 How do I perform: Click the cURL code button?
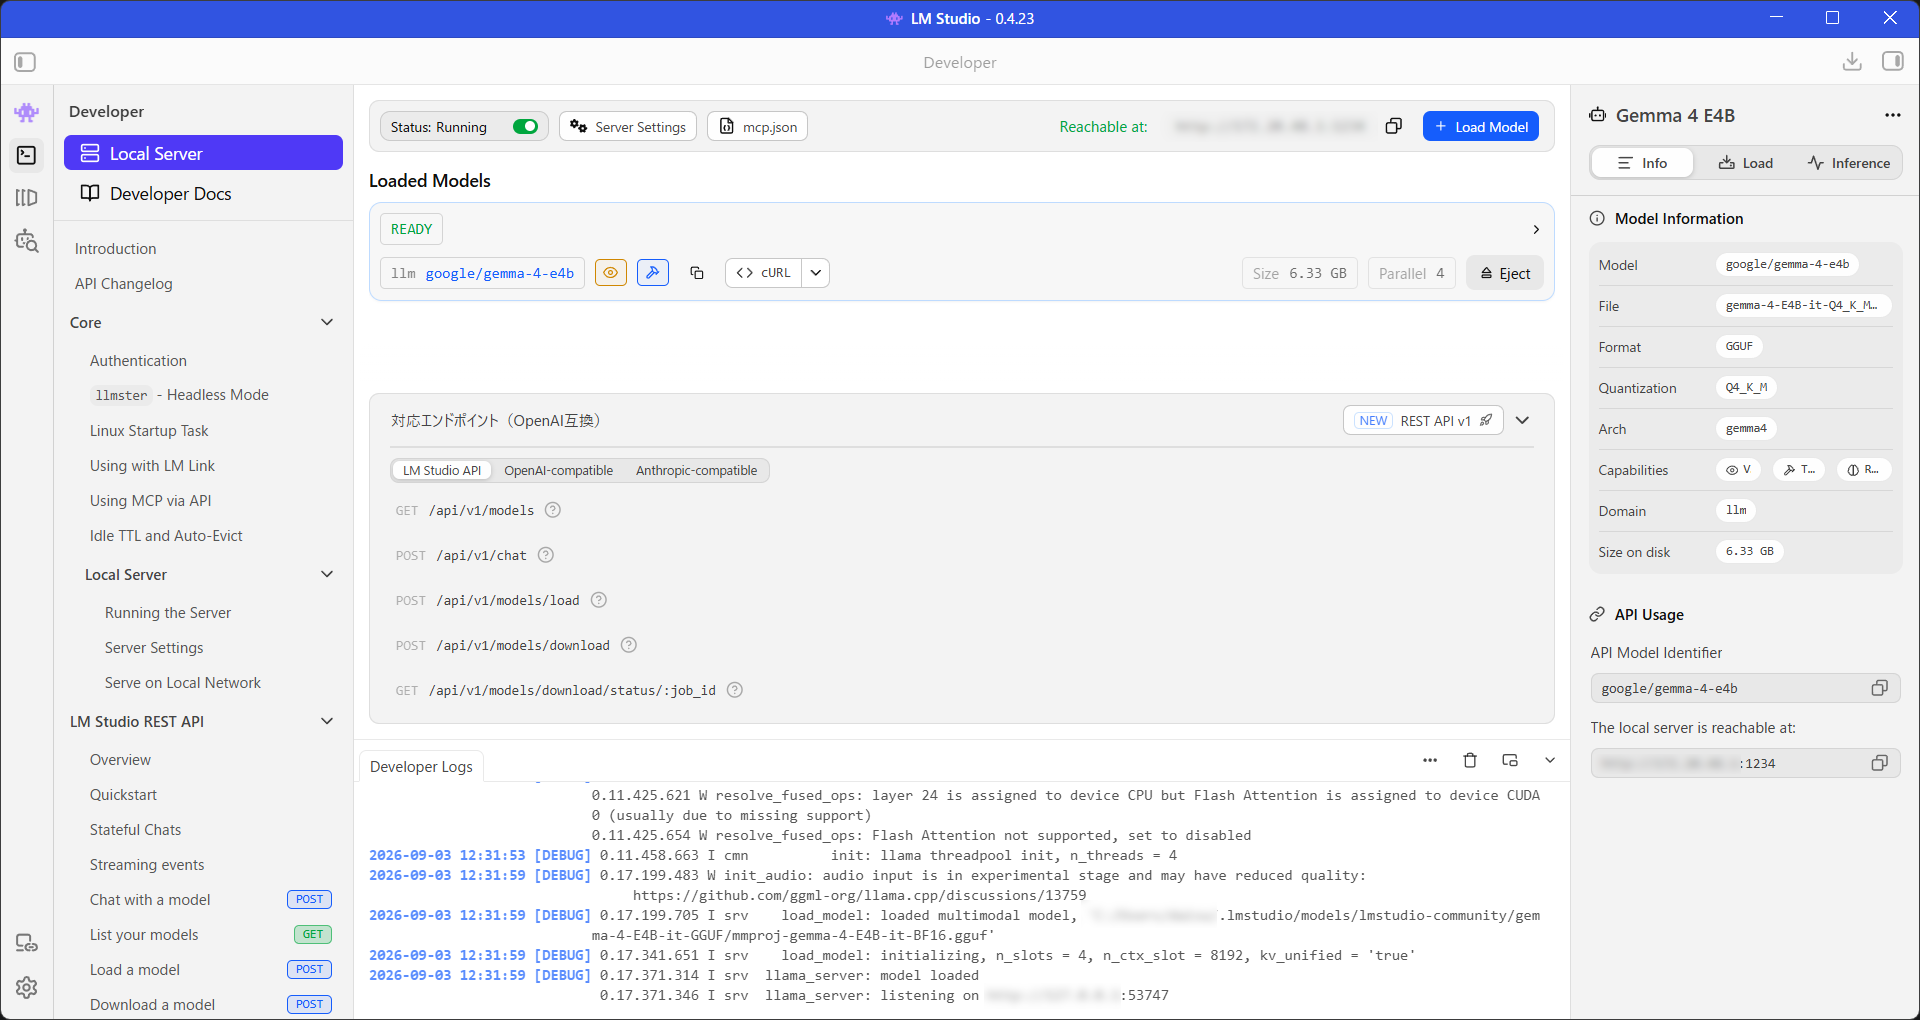pos(763,273)
